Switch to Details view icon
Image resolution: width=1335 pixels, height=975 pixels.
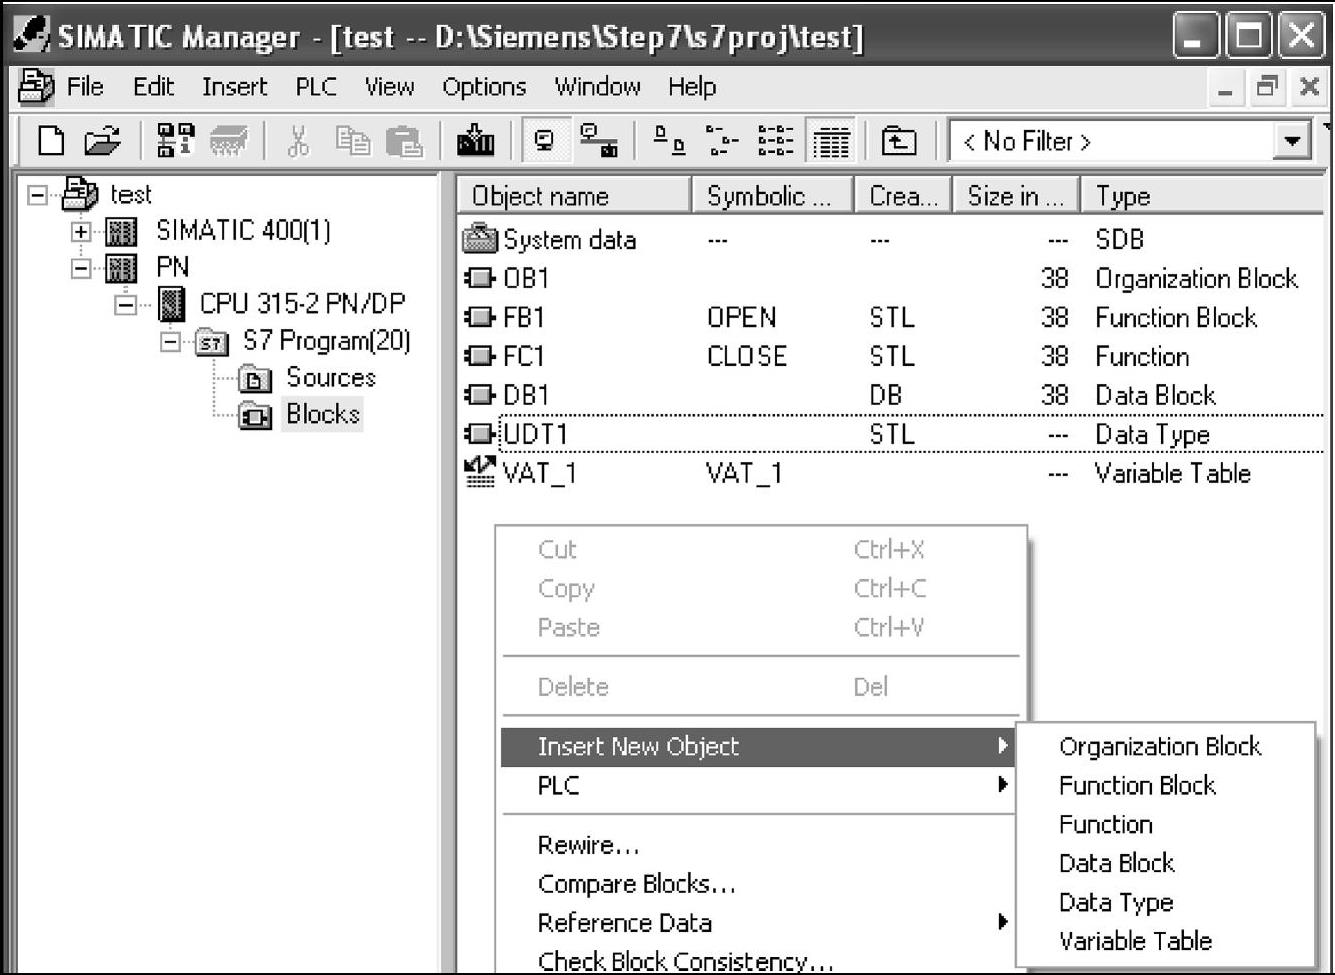[x=830, y=141]
